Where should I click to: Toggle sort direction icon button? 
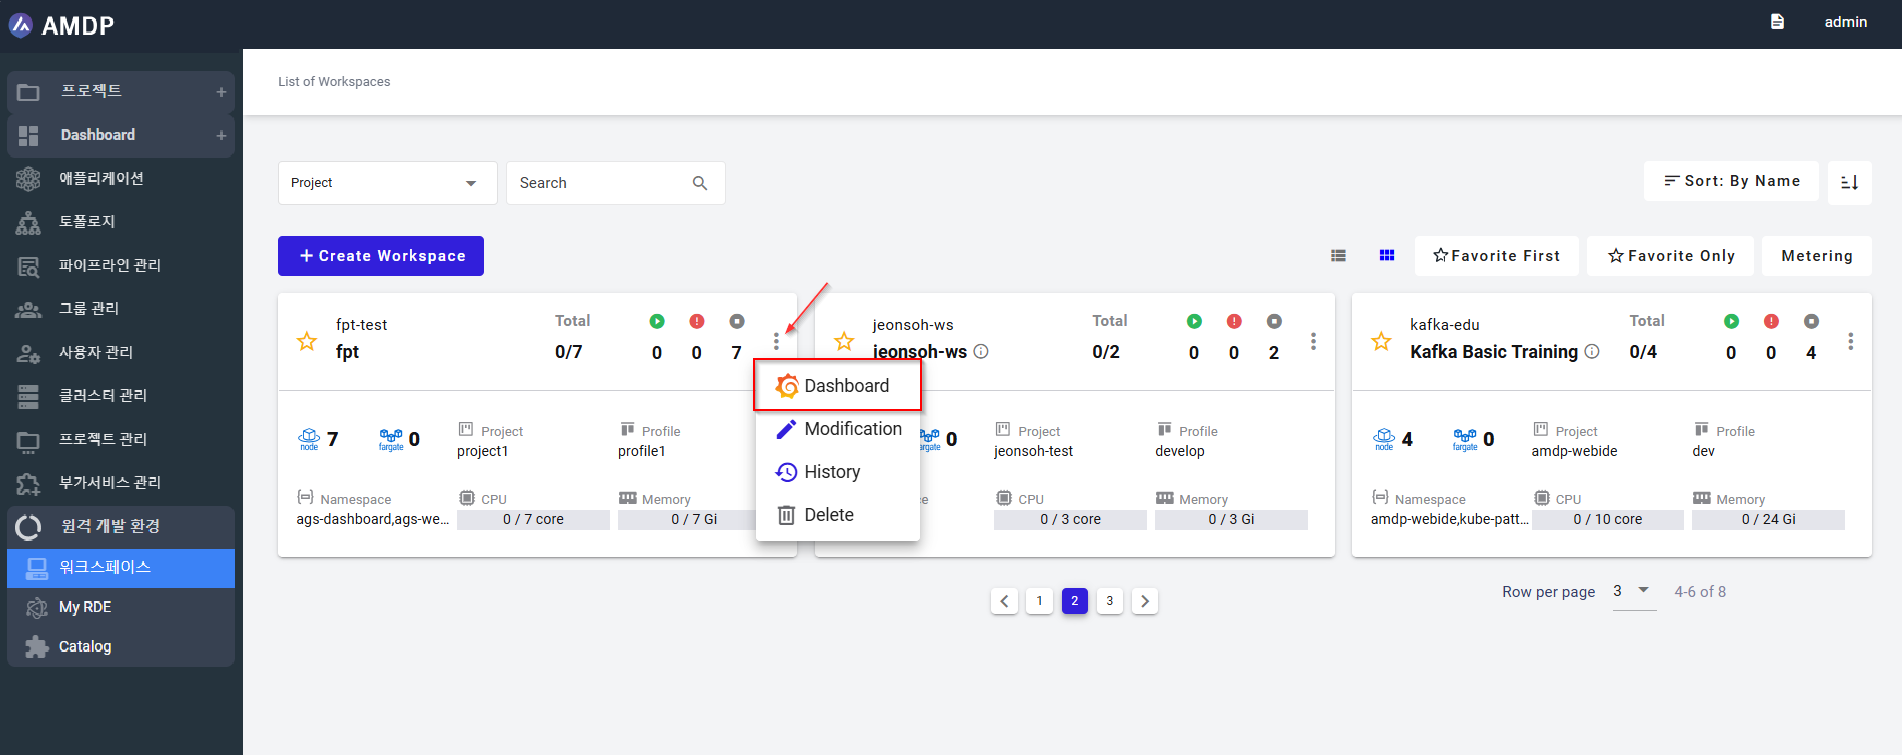1849,182
